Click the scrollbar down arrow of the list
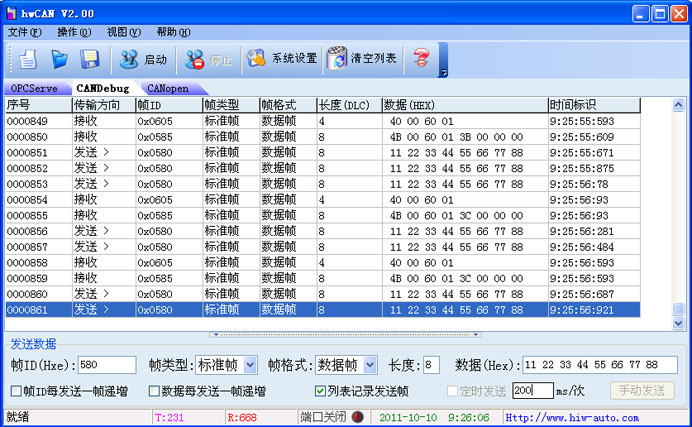The height and width of the screenshot is (427, 692). coord(678,323)
